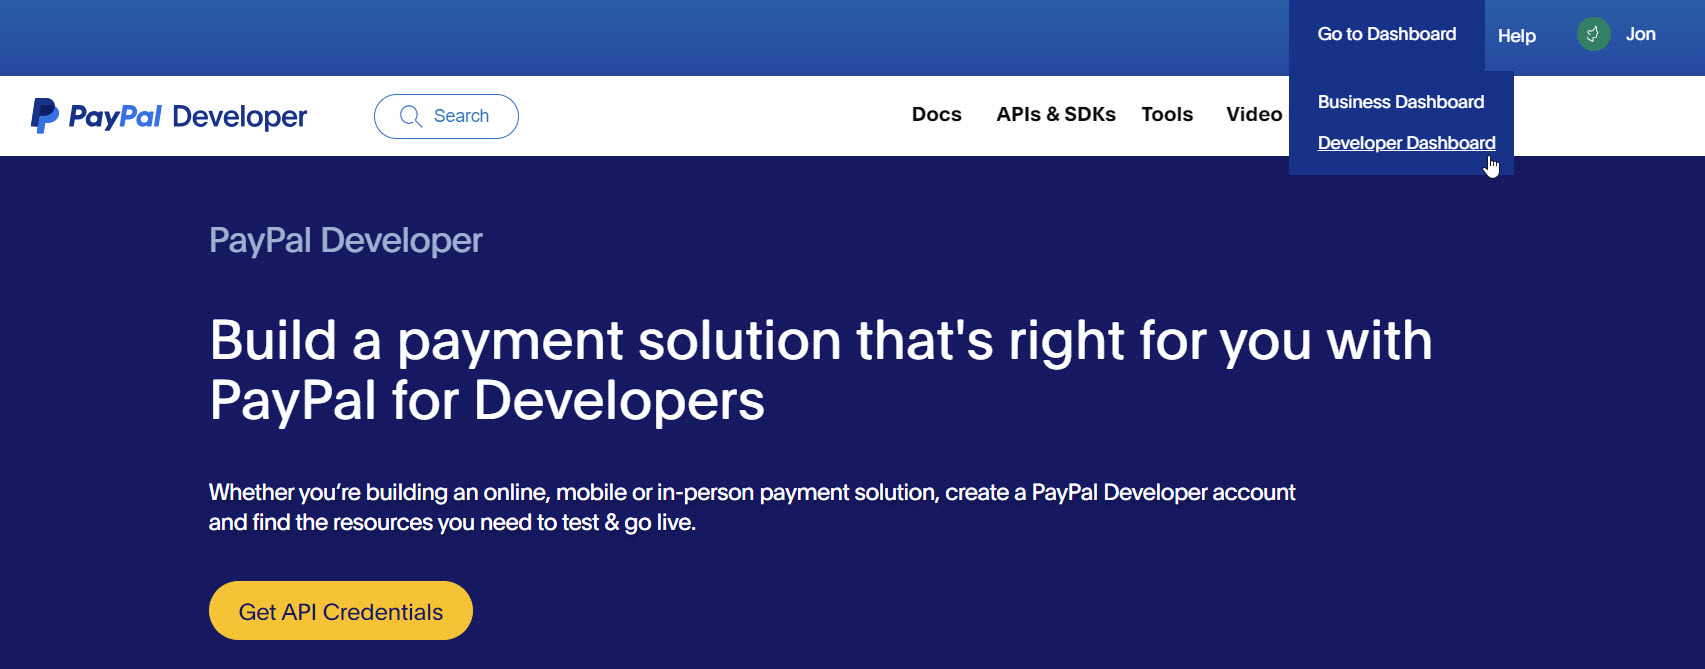1705x669 pixels.
Task: Click the Jon account name
Action: [1641, 34]
